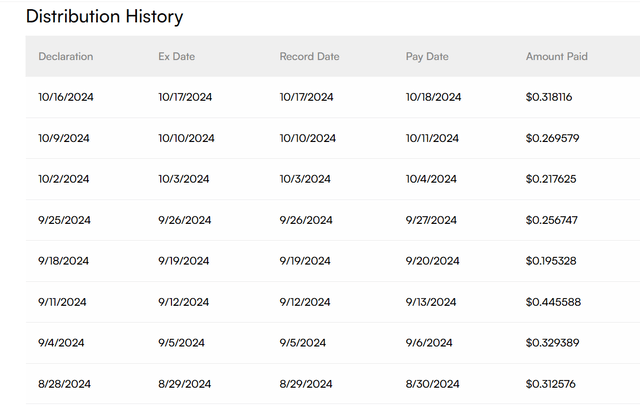Select the 9/5/2024 ex date cell

point(181,343)
